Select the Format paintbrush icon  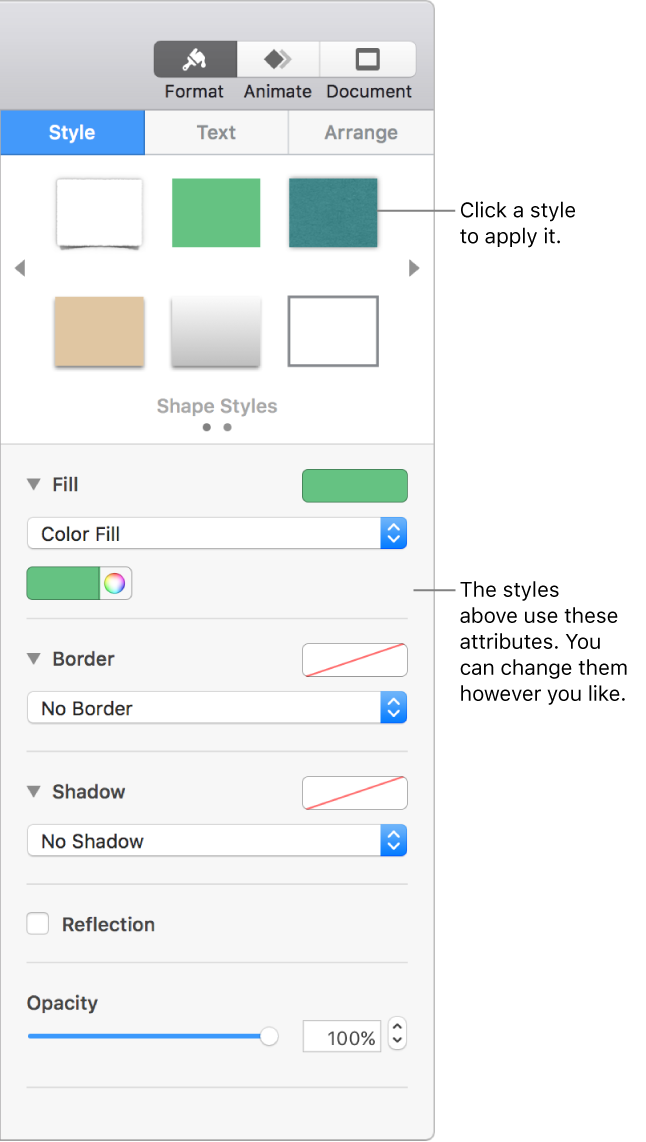click(194, 59)
